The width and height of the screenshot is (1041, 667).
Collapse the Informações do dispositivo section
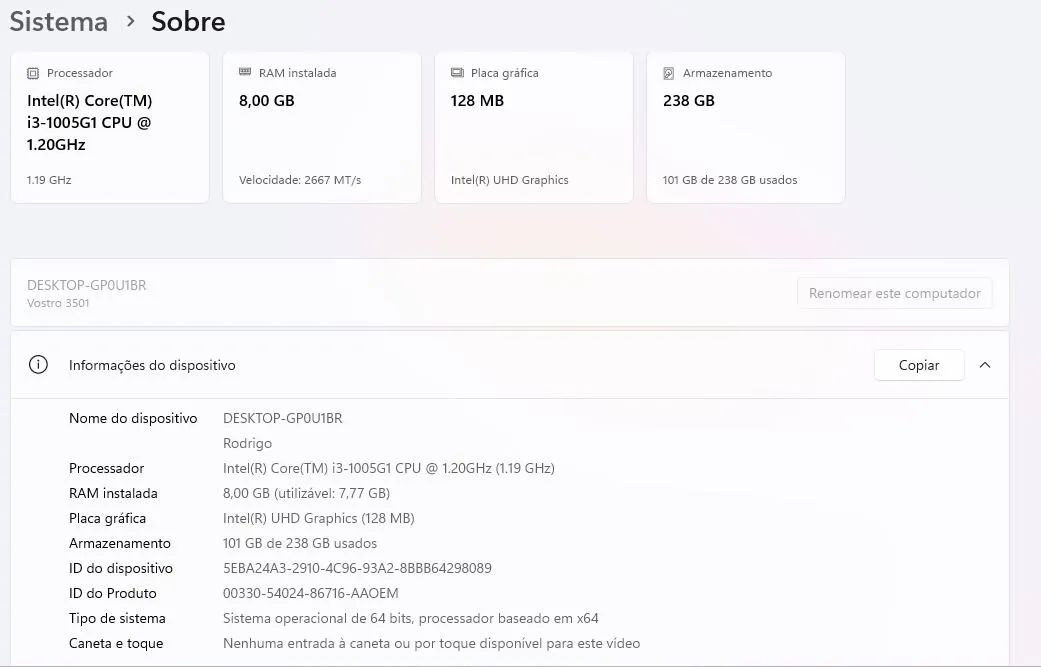point(985,365)
